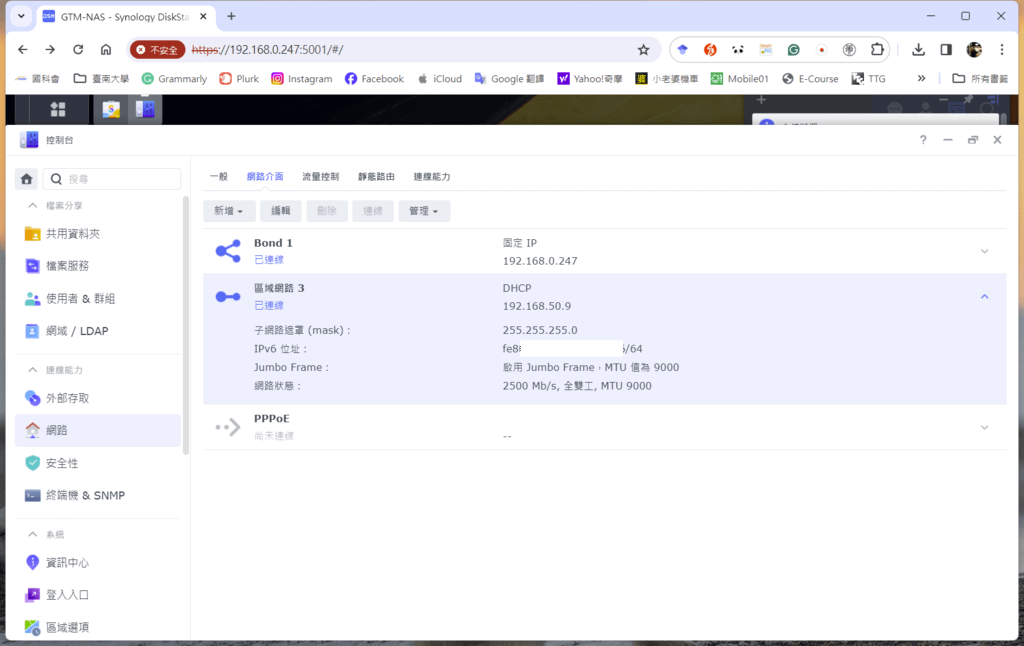The width and height of the screenshot is (1024, 646).
Task: Click the not-secure (不安全) site warning badge
Action: pos(157,50)
